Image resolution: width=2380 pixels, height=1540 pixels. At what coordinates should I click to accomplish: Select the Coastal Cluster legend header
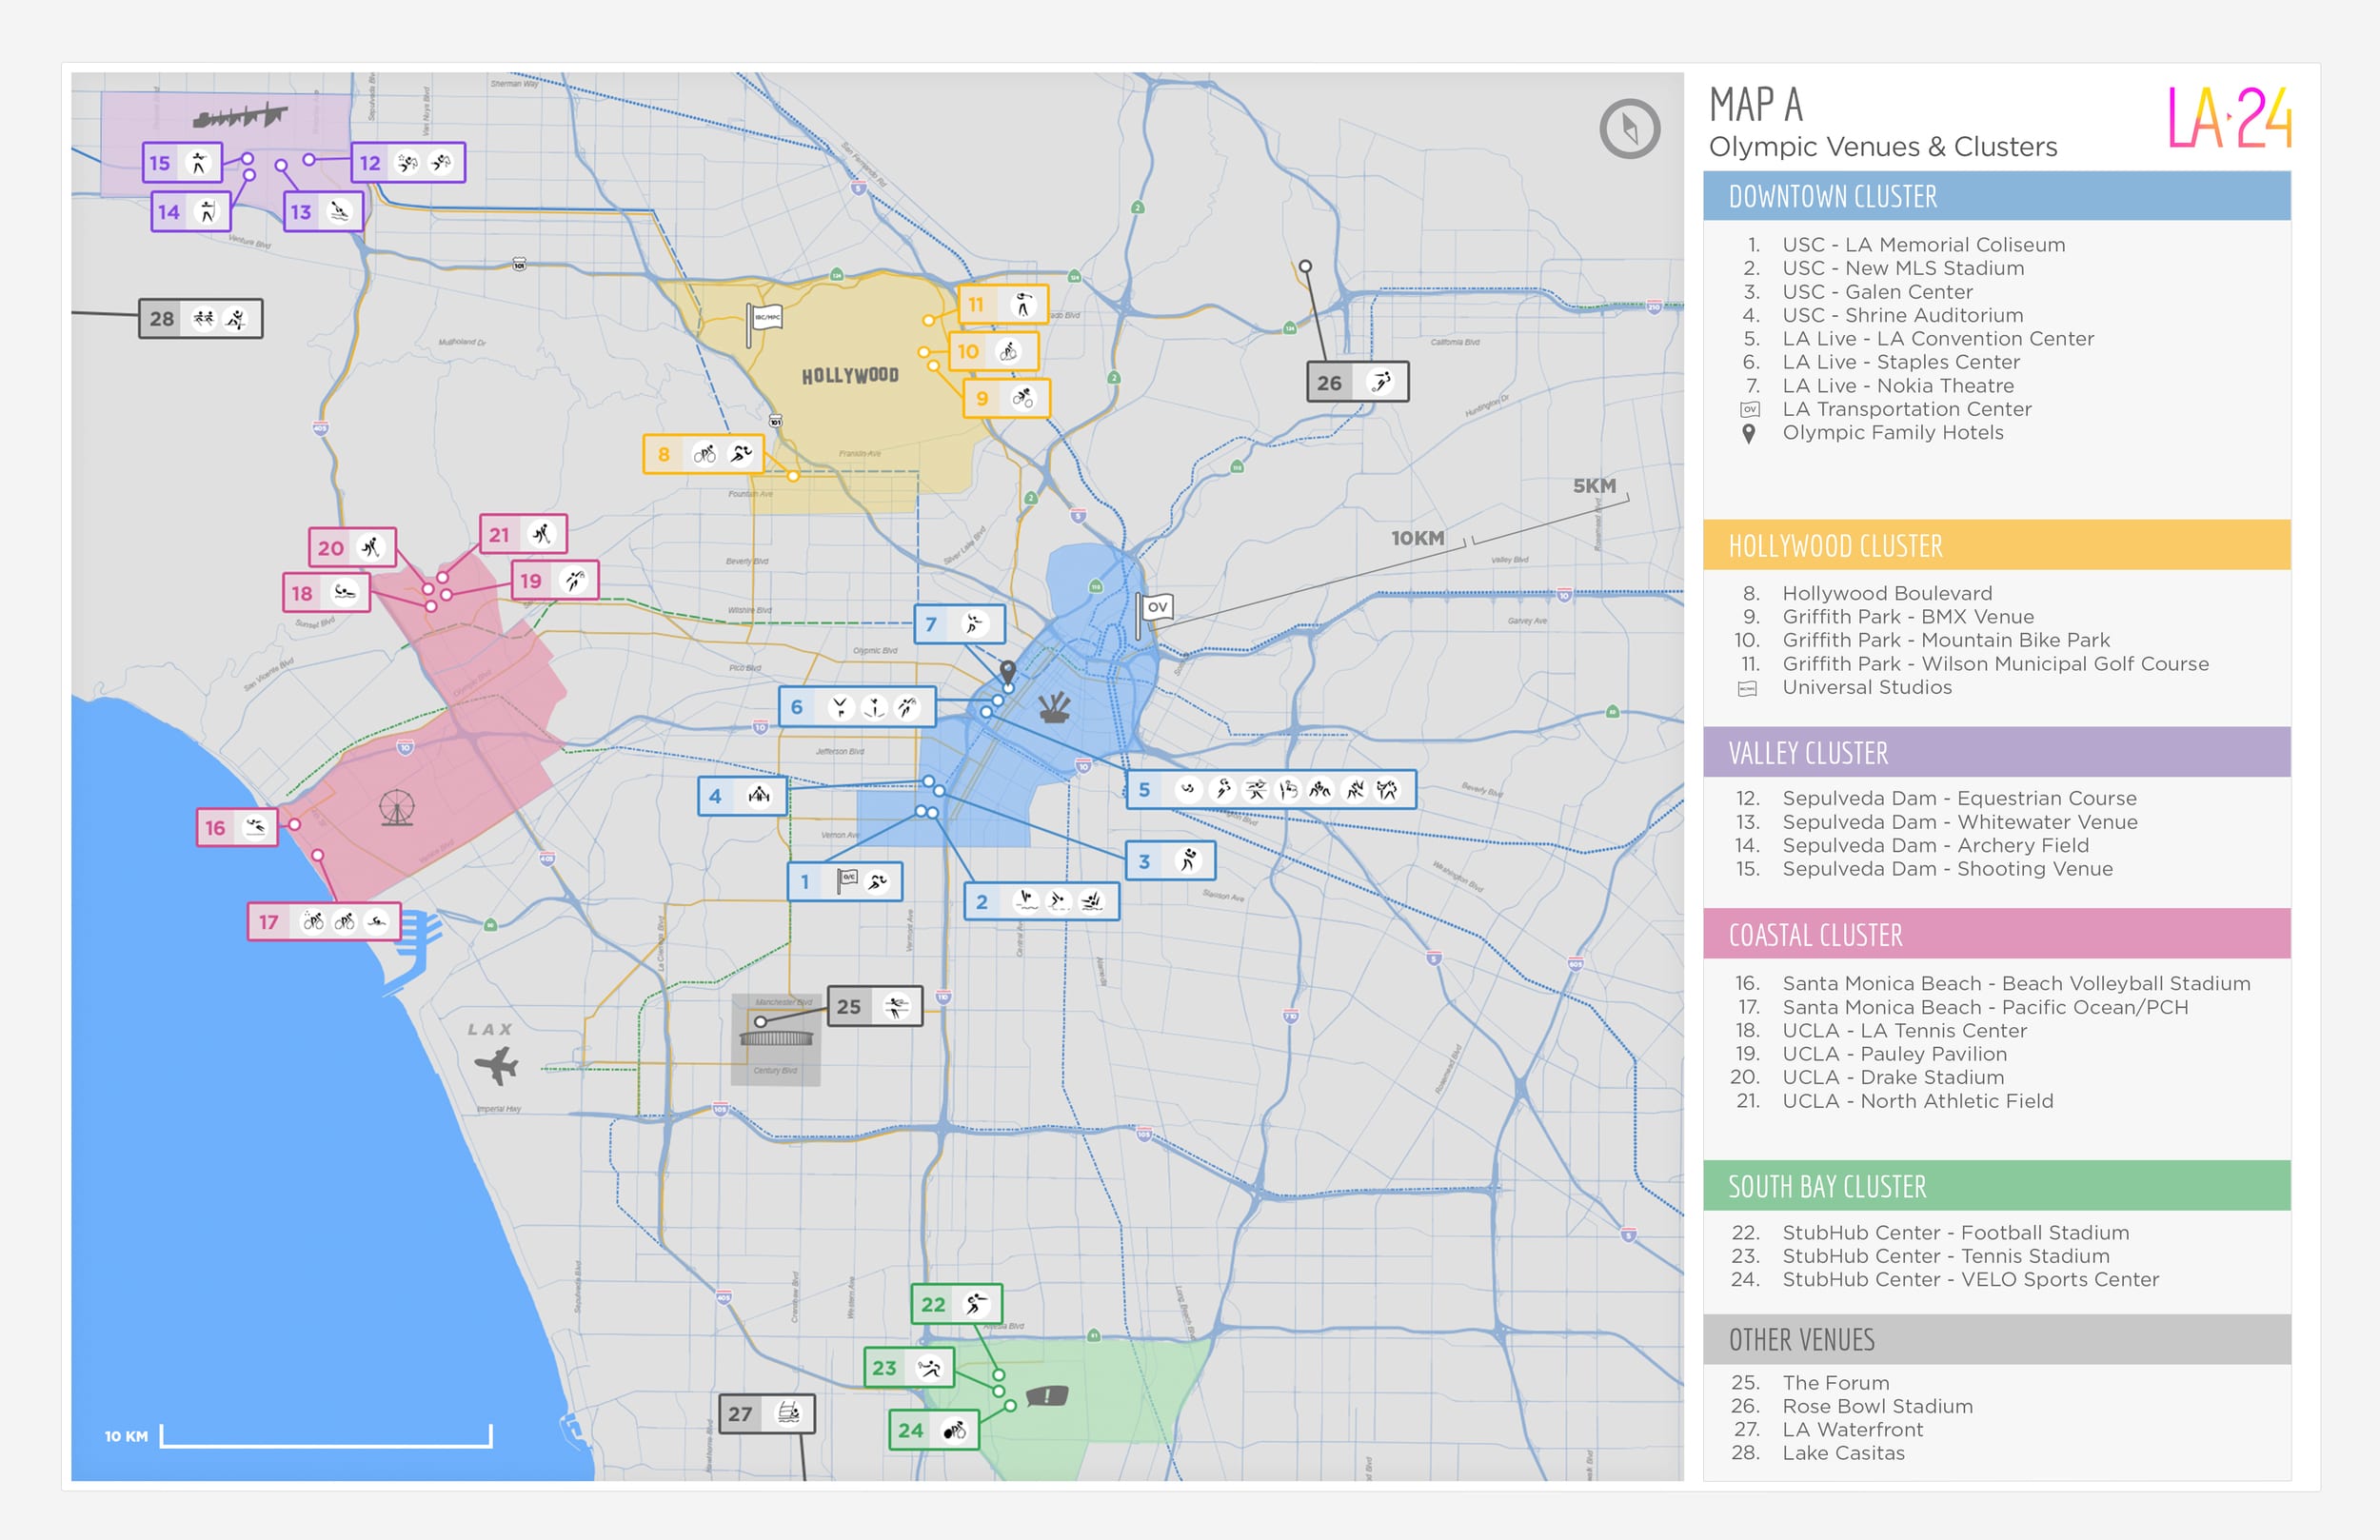(x=1996, y=934)
